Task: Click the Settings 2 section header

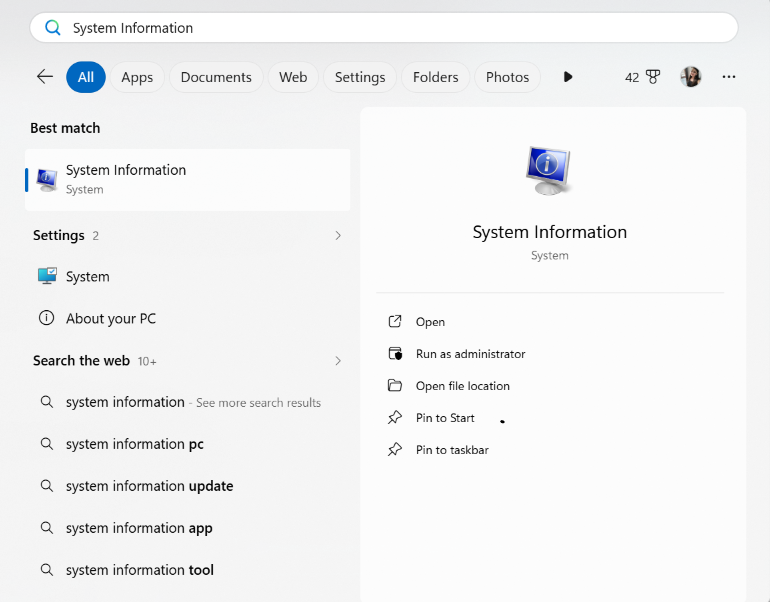Action: [66, 235]
